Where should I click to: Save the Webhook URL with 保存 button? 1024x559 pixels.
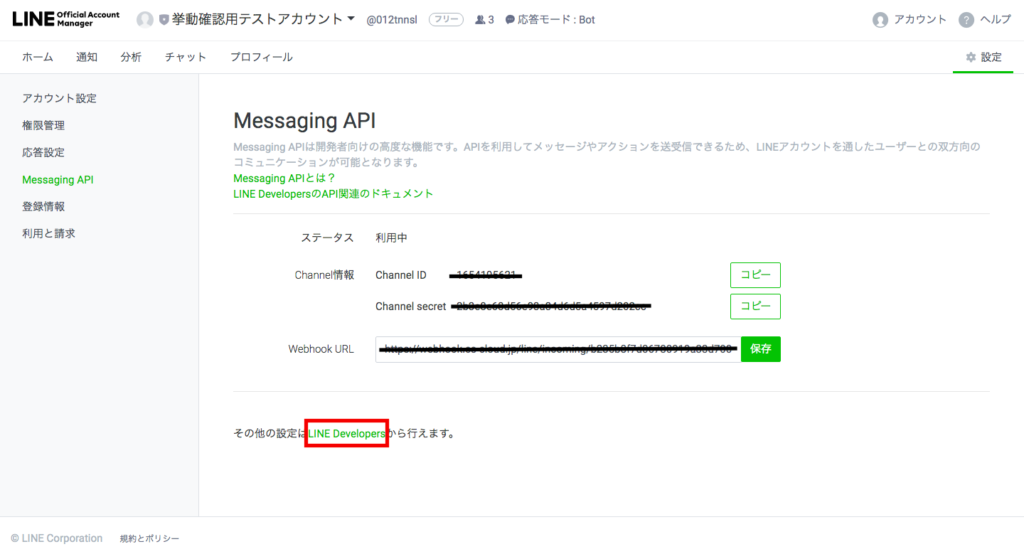tap(761, 349)
